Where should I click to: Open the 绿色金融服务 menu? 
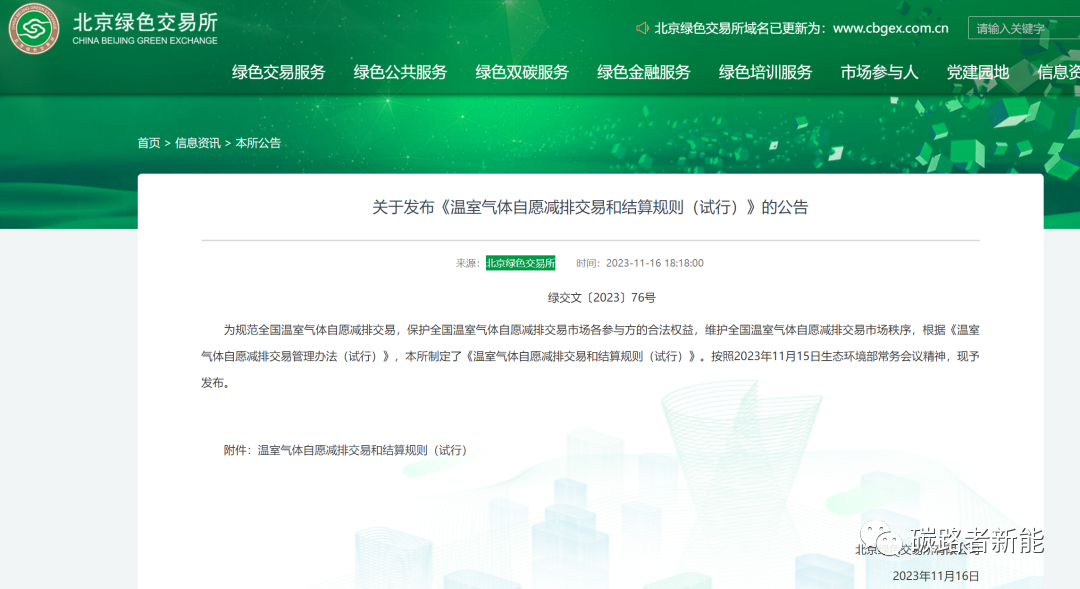pos(643,72)
